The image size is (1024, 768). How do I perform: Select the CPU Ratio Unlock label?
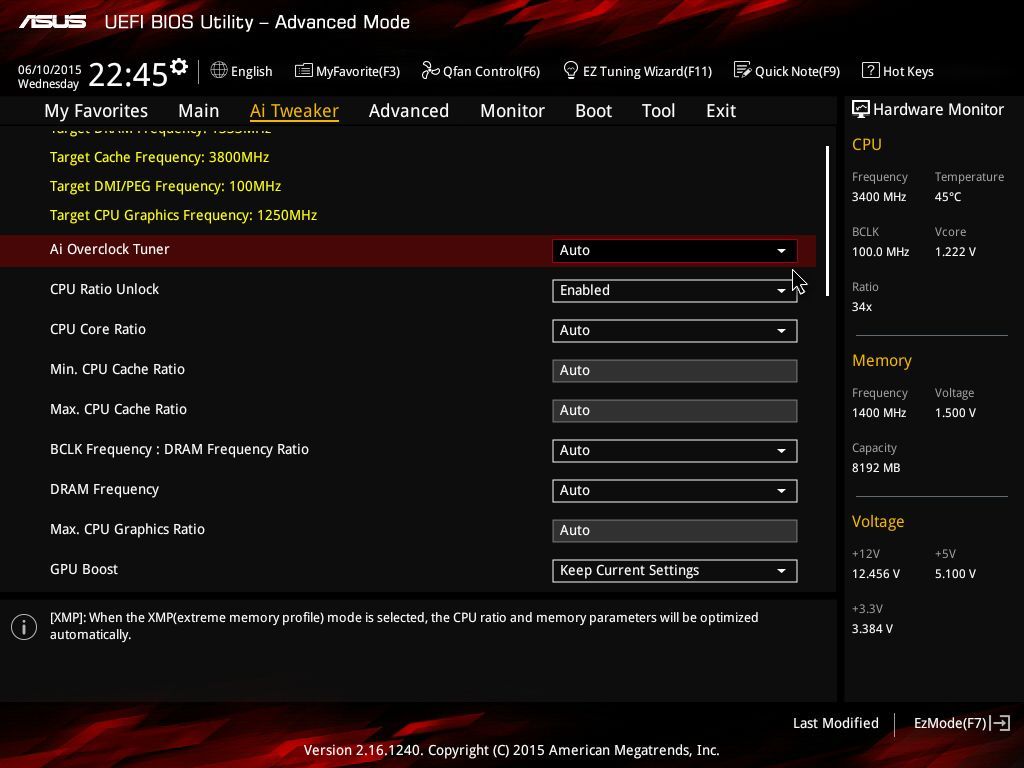pyautogui.click(x=104, y=289)
